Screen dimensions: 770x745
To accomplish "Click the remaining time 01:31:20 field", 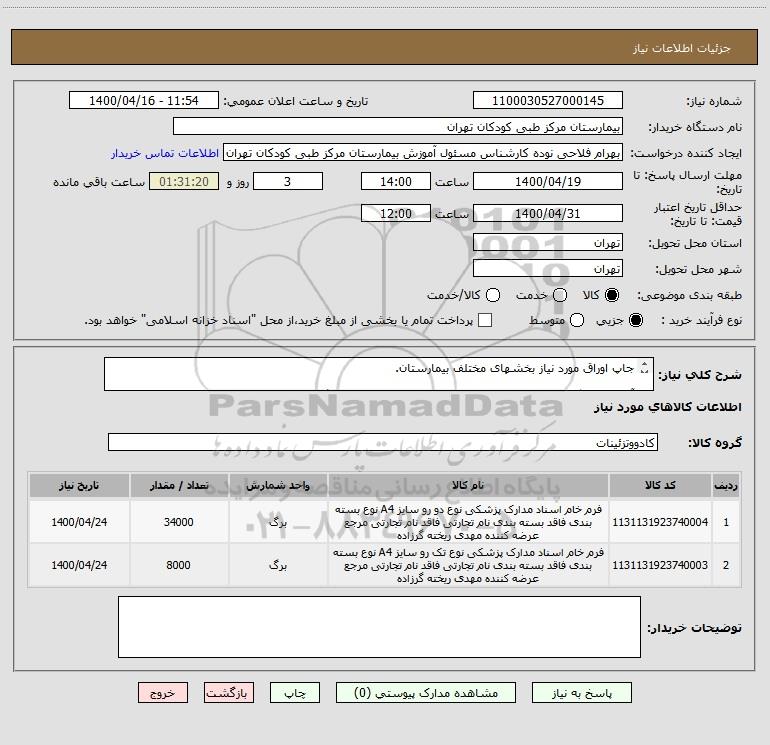I will tap(184, 181).
